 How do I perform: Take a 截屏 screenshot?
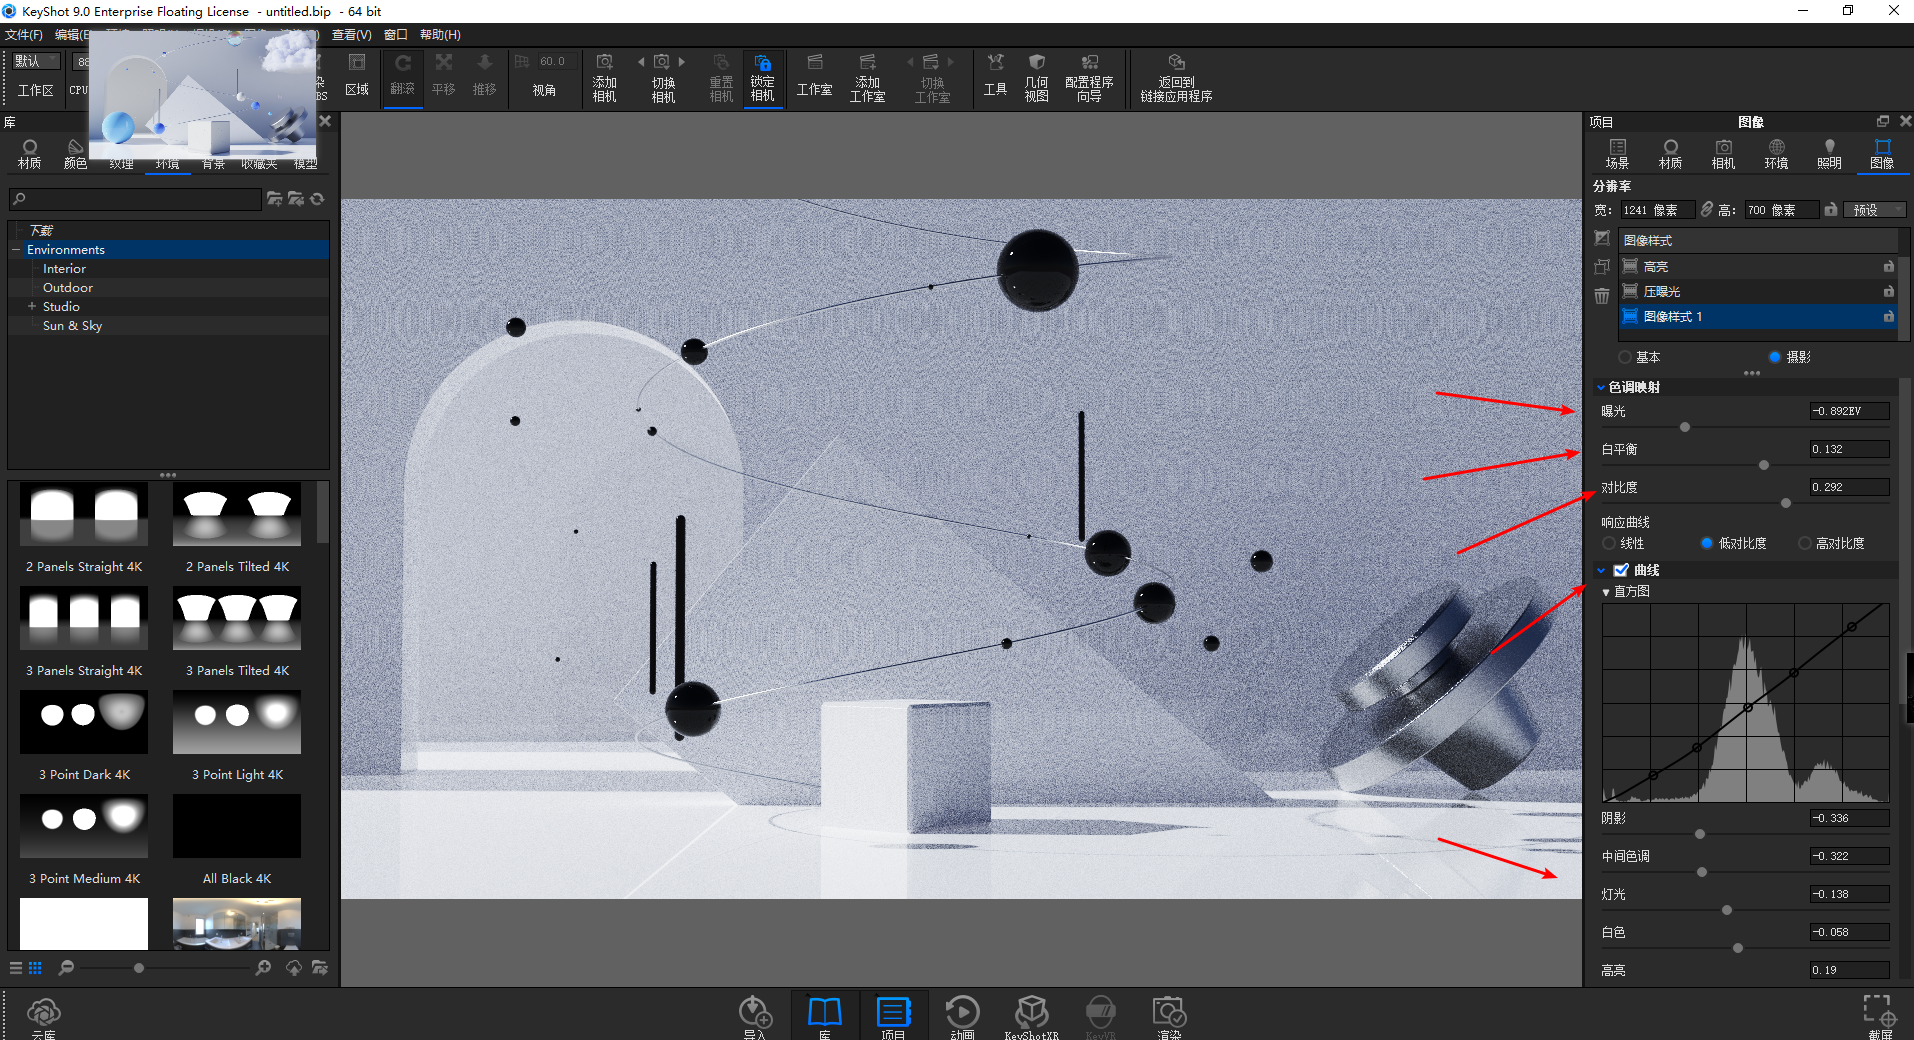point(1879,1017)
